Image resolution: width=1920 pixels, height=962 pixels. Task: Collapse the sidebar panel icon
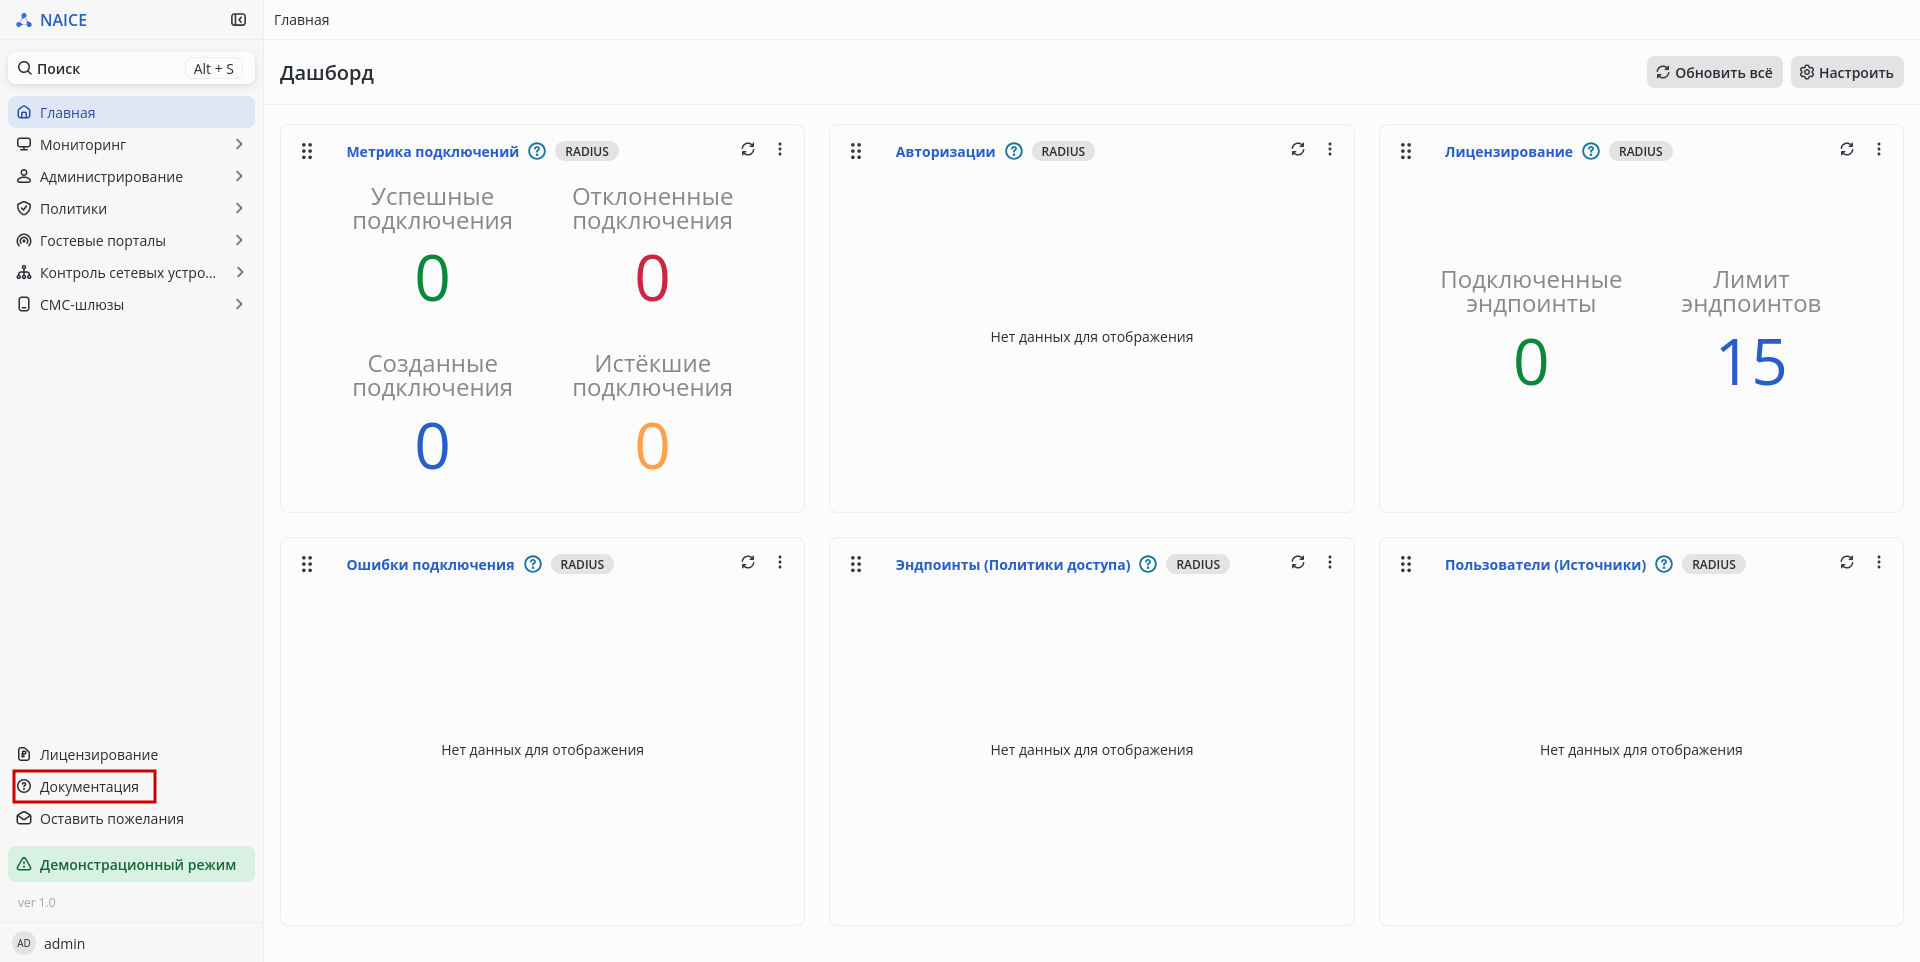[x=238, y=20]
